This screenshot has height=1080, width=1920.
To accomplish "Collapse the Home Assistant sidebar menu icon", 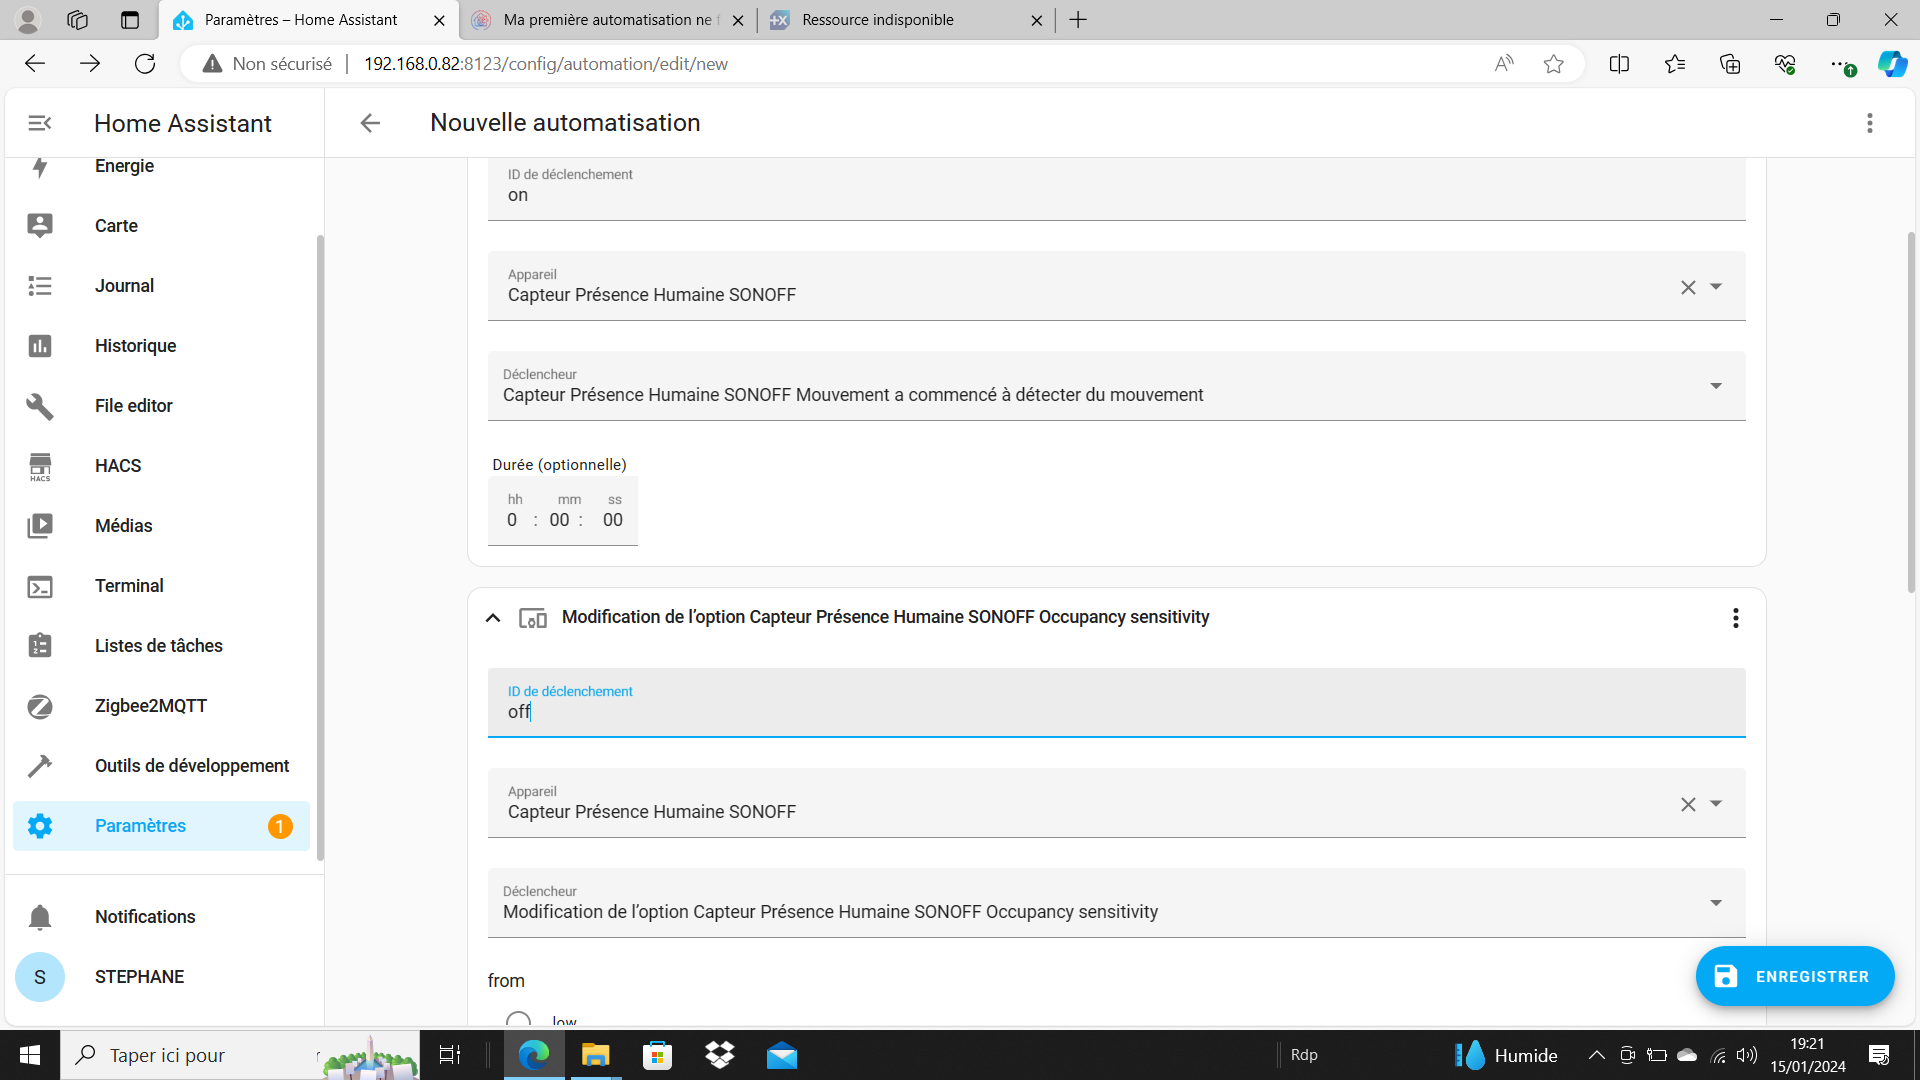I will pyautogui.click(x=40, y=123).
